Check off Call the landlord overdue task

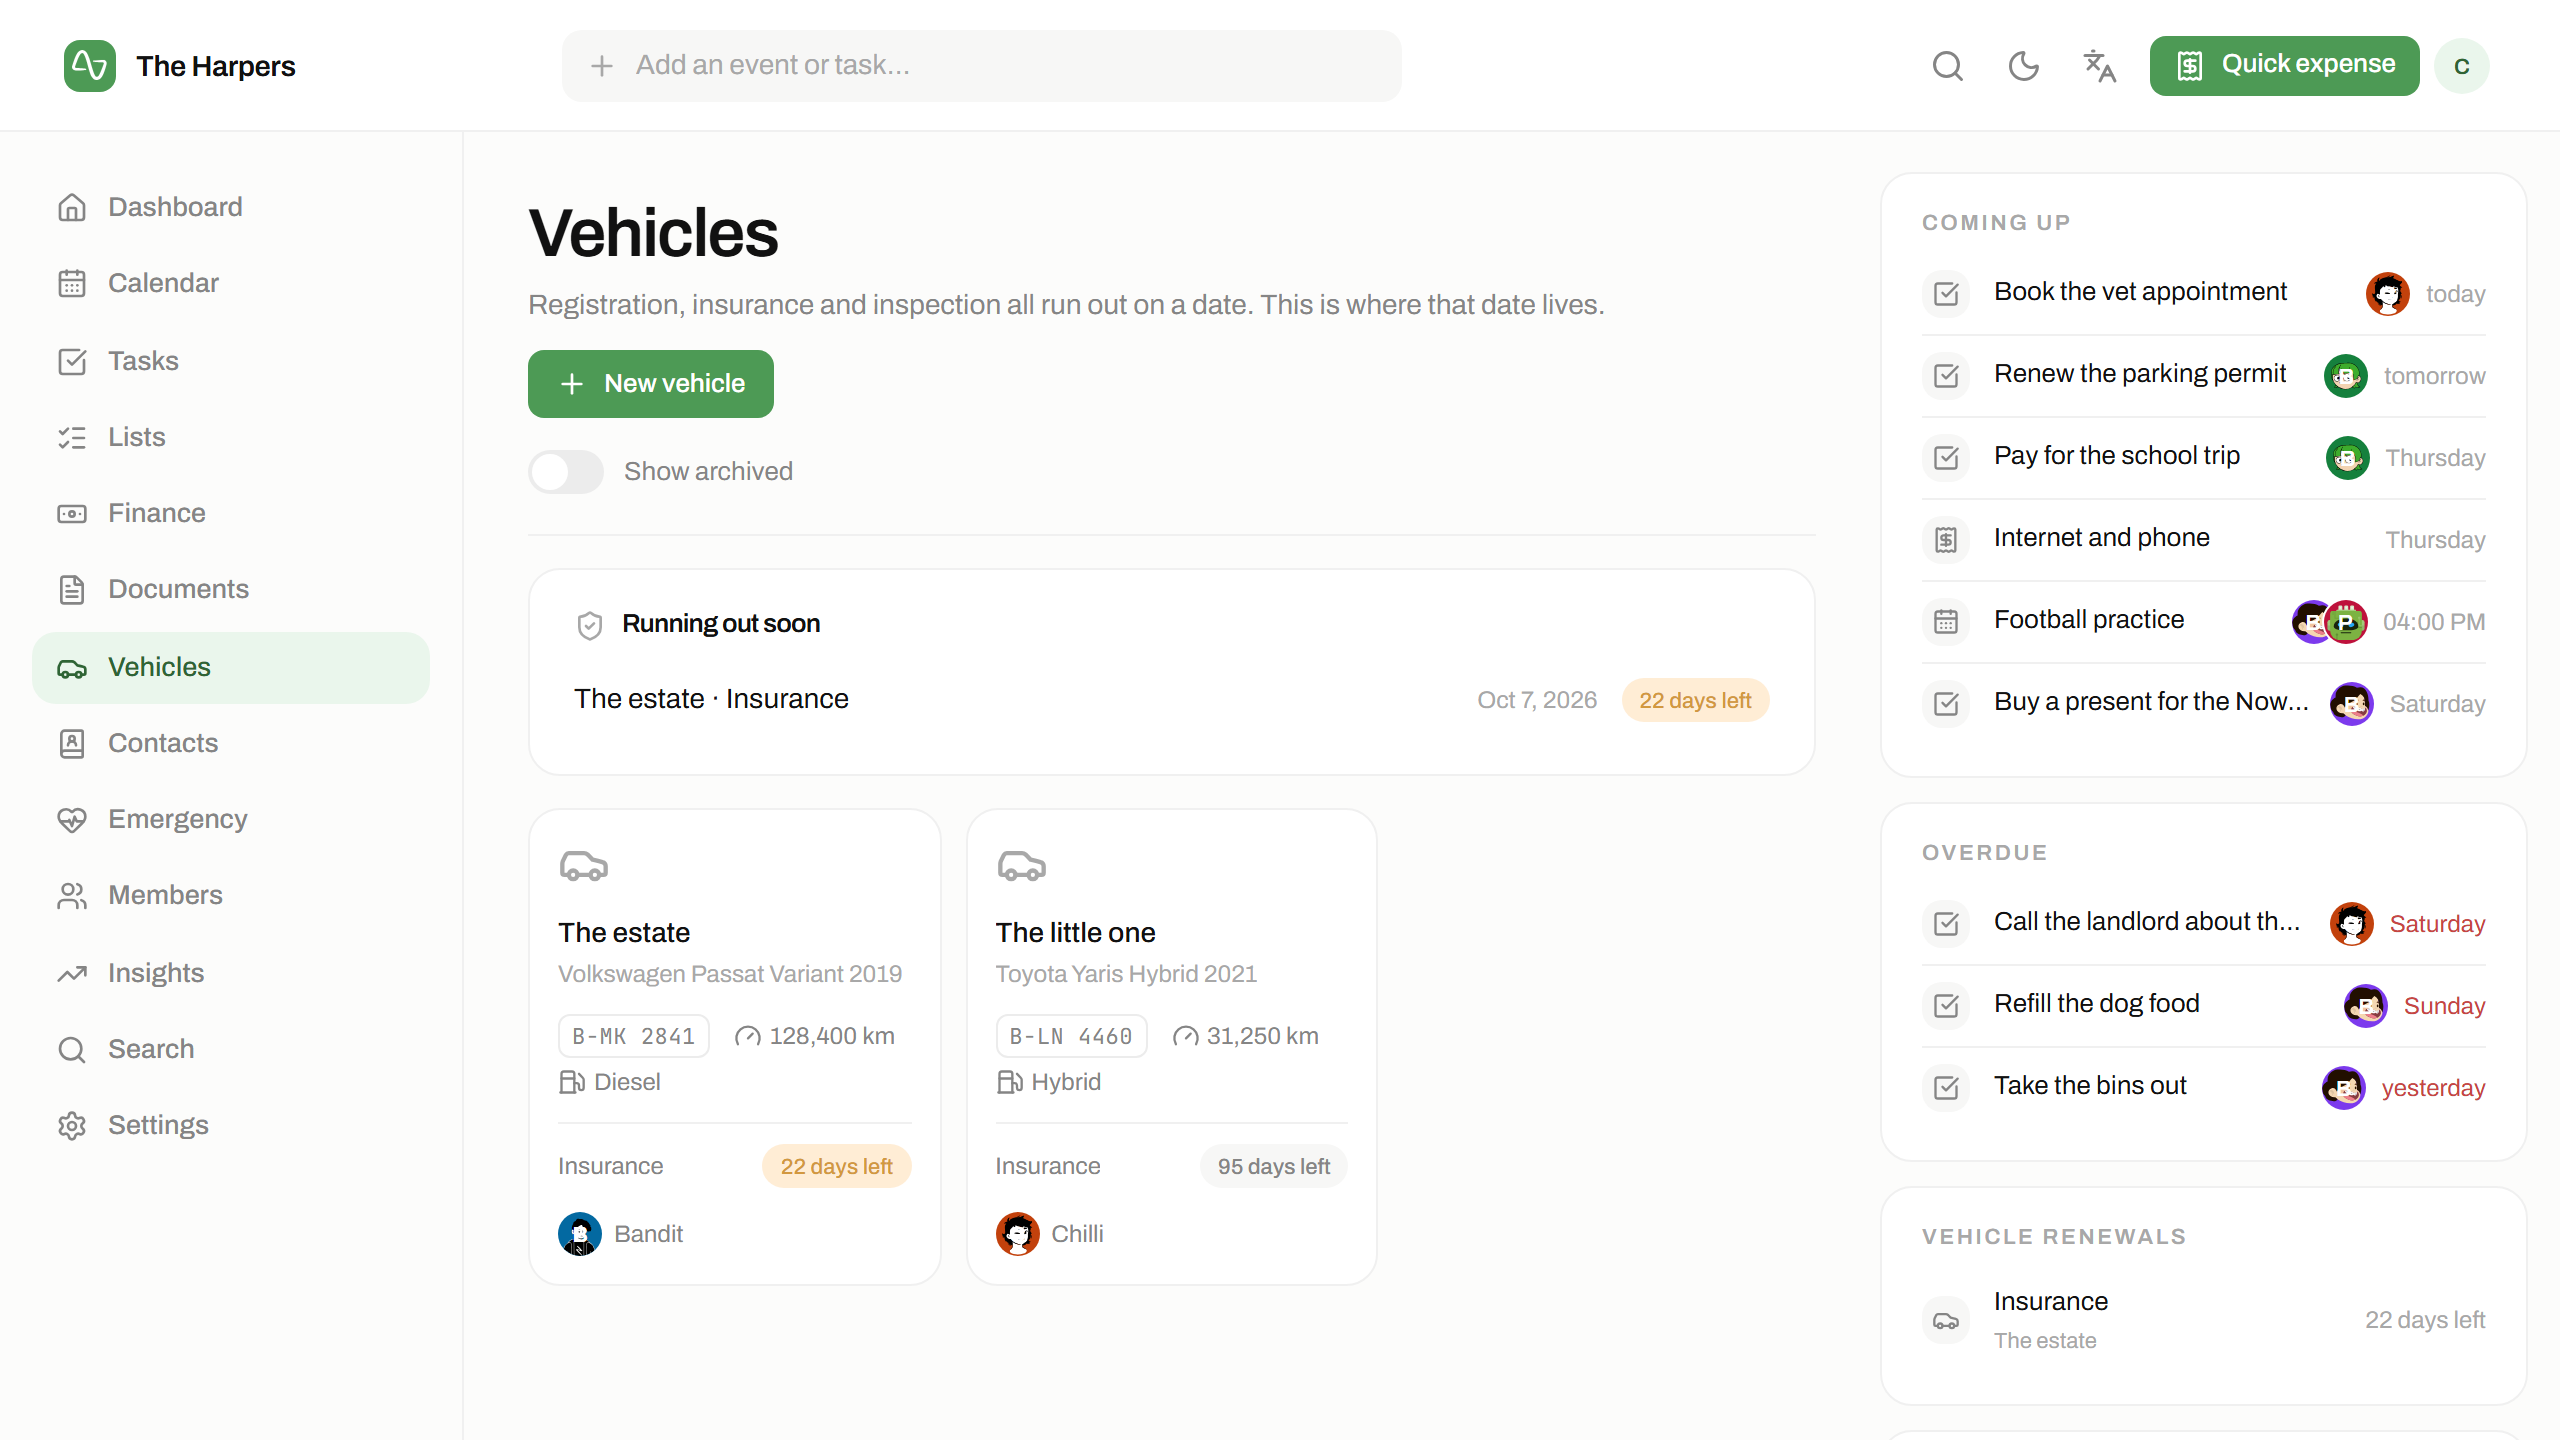click(1946, 924)
